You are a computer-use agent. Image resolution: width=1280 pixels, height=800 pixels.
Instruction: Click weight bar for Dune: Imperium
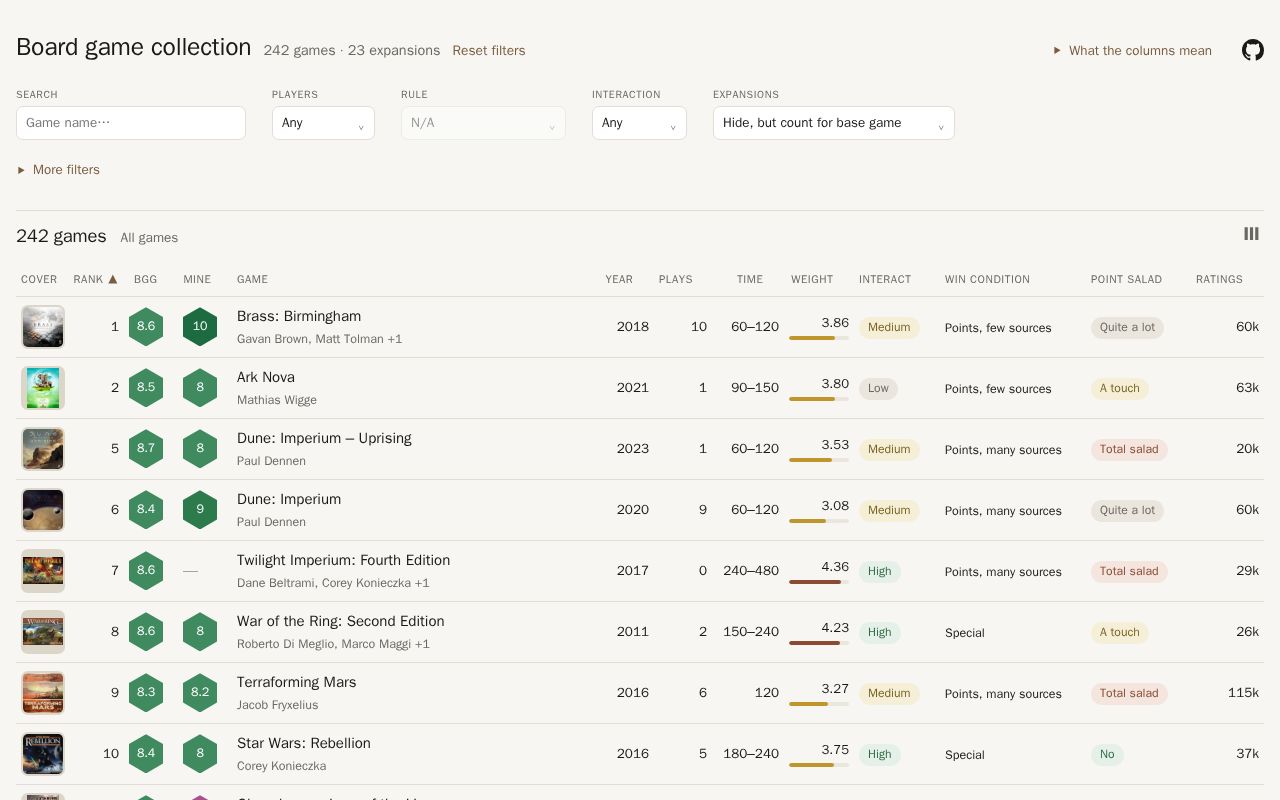click(x=819, y=521)
